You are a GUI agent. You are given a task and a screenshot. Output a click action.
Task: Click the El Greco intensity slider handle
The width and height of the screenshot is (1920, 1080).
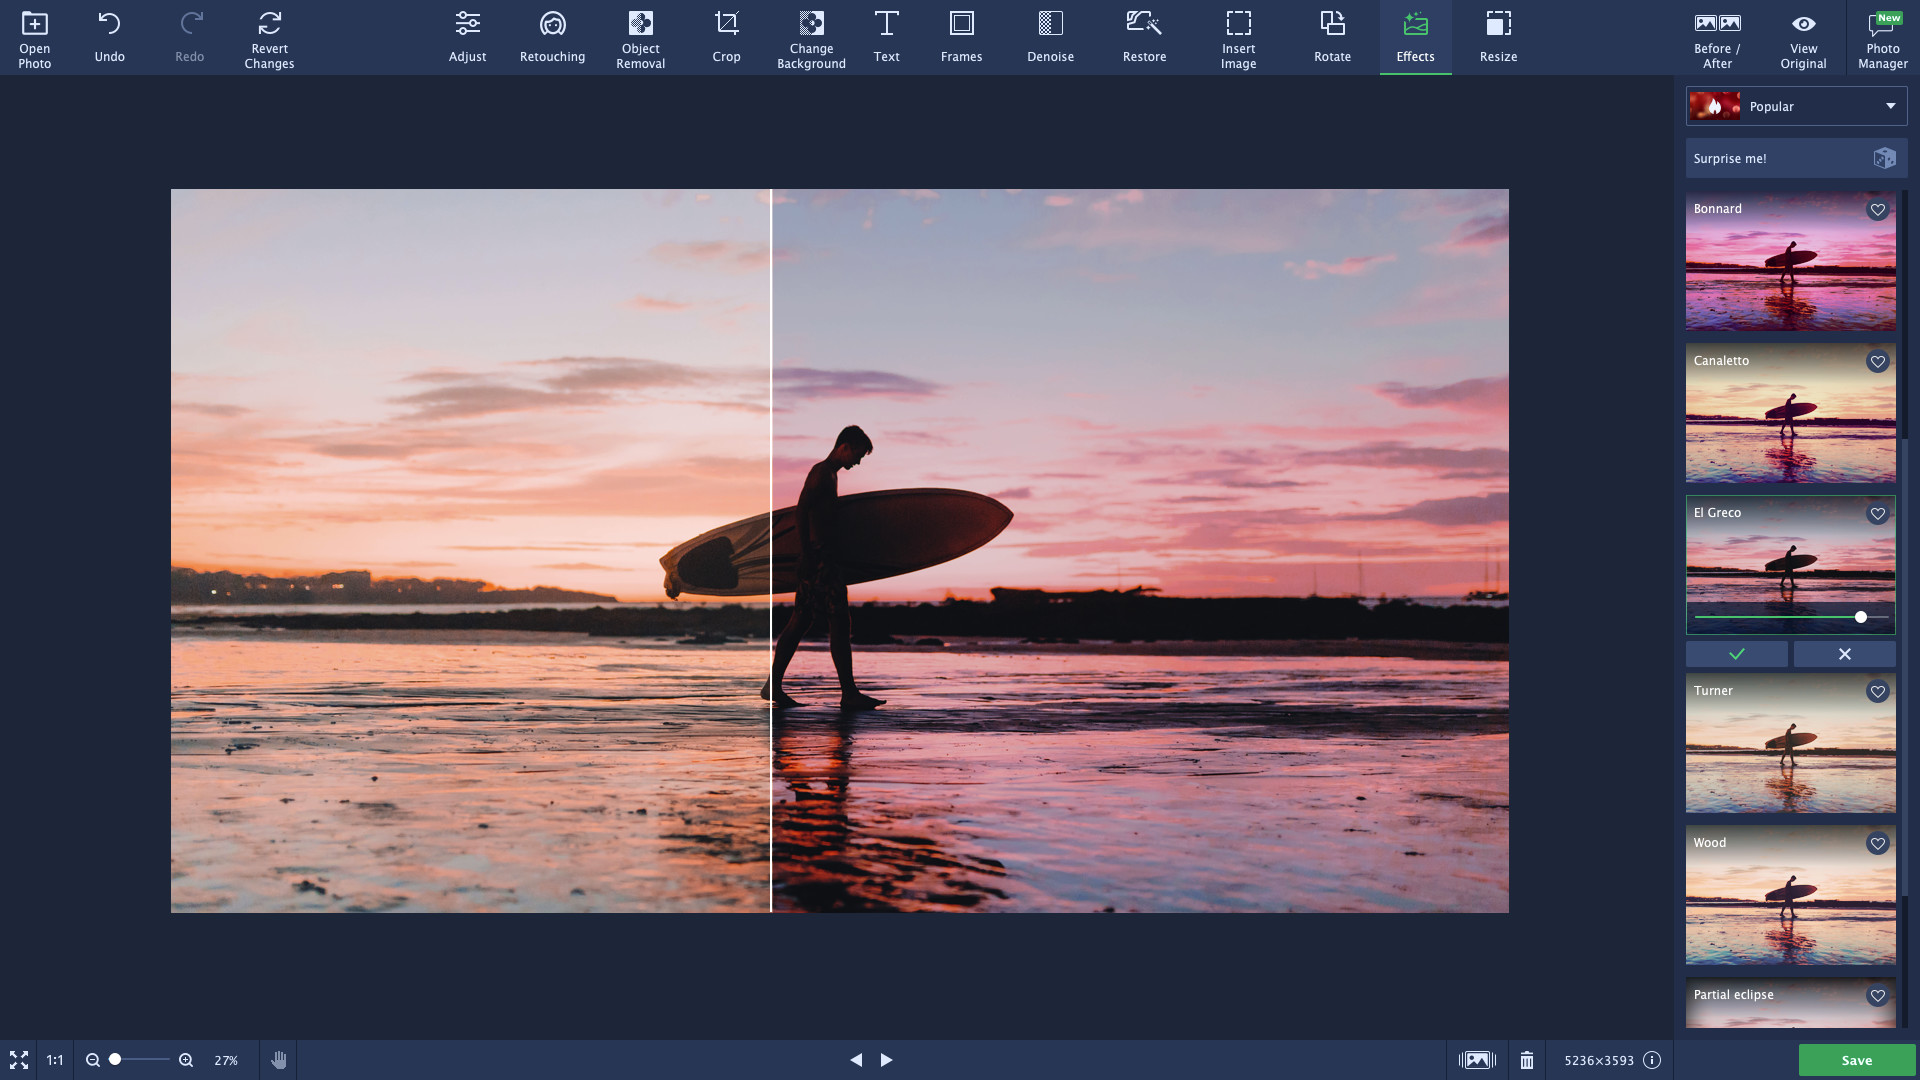tap(1860, 617)
